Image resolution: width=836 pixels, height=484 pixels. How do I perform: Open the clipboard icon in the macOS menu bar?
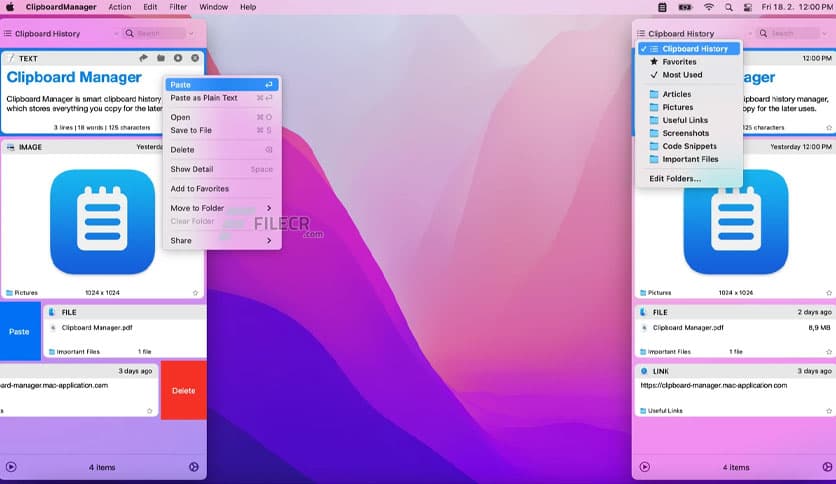662,7
